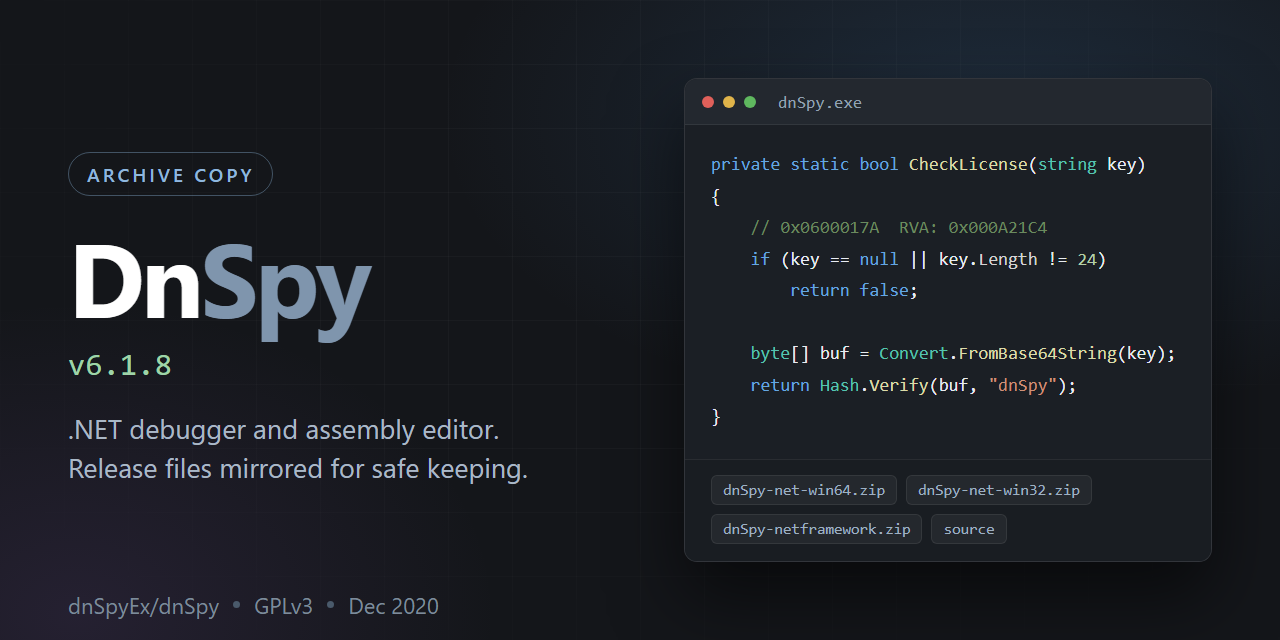
Task: Click the key.Length != 24 condition line
Action: pyautogui.click(x=928, y=259)
